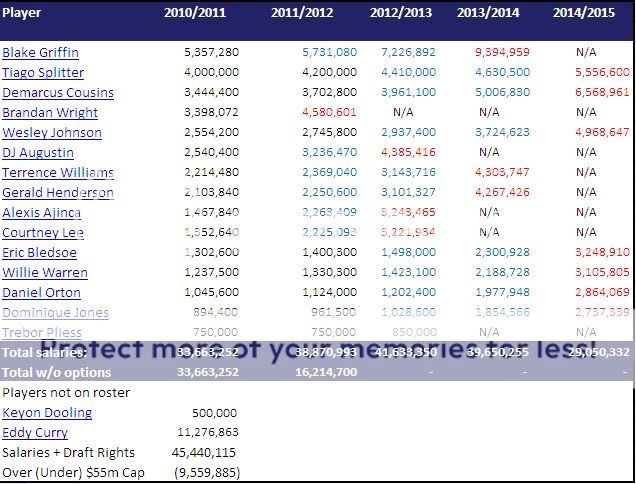Click Brandan Wright's 4,580,601 value
This screenshot has height=484, width=636.
(x=329, y=112)
